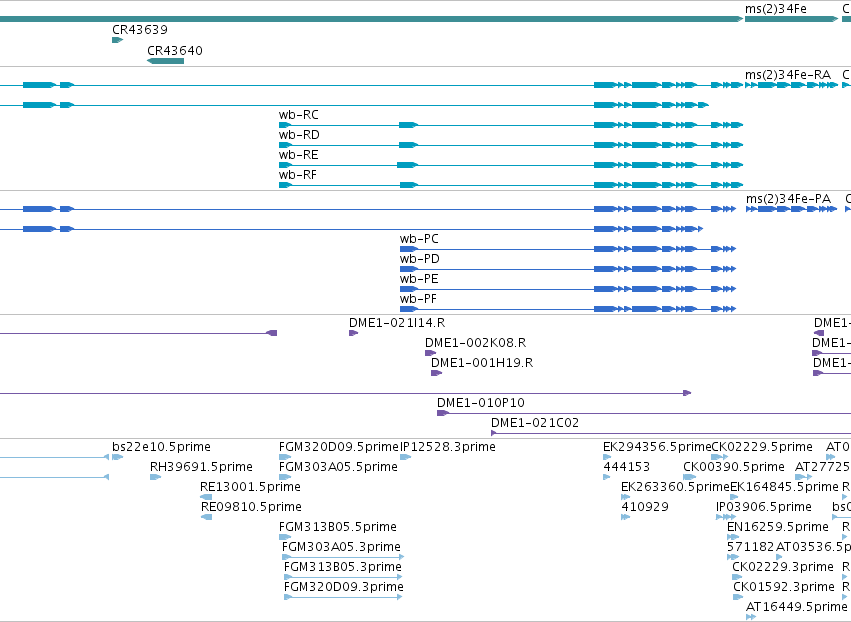
Task: Select the IP03906.5prime EST label
Action: 764,507
